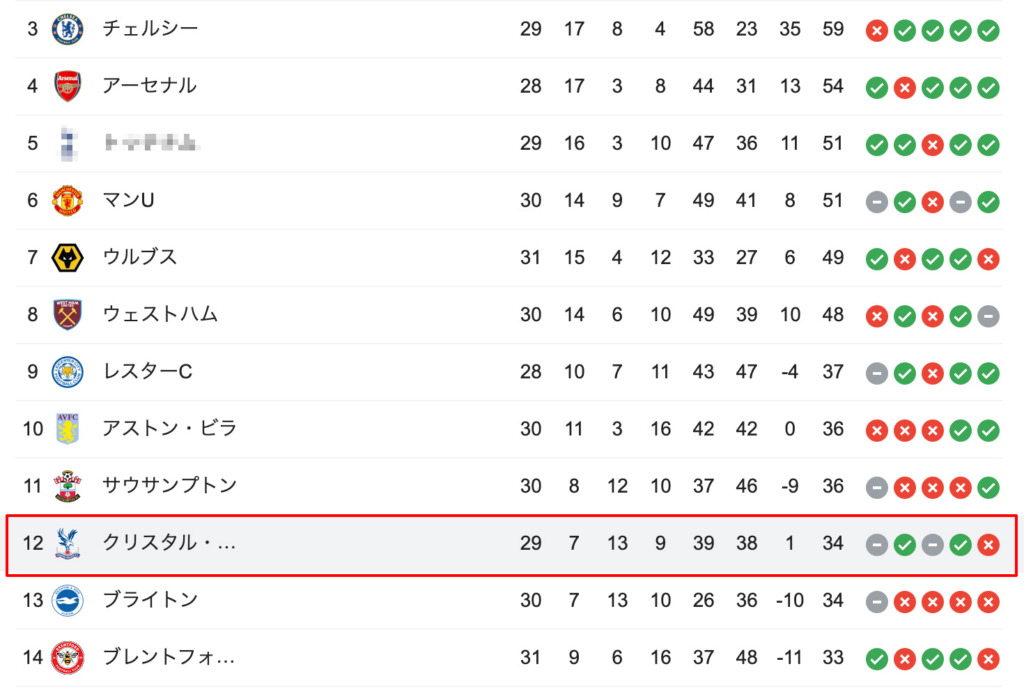Select the アストン・ビラ team name
The image size is (1024, 694).
point(170,429)
